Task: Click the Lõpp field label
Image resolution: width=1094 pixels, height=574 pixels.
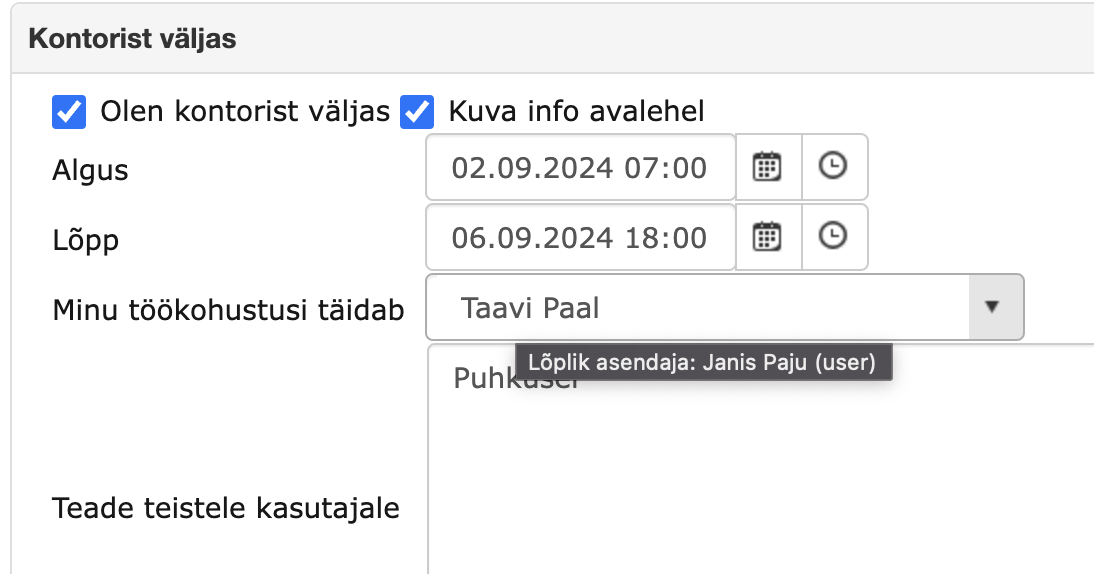Action: coord(86,241)
